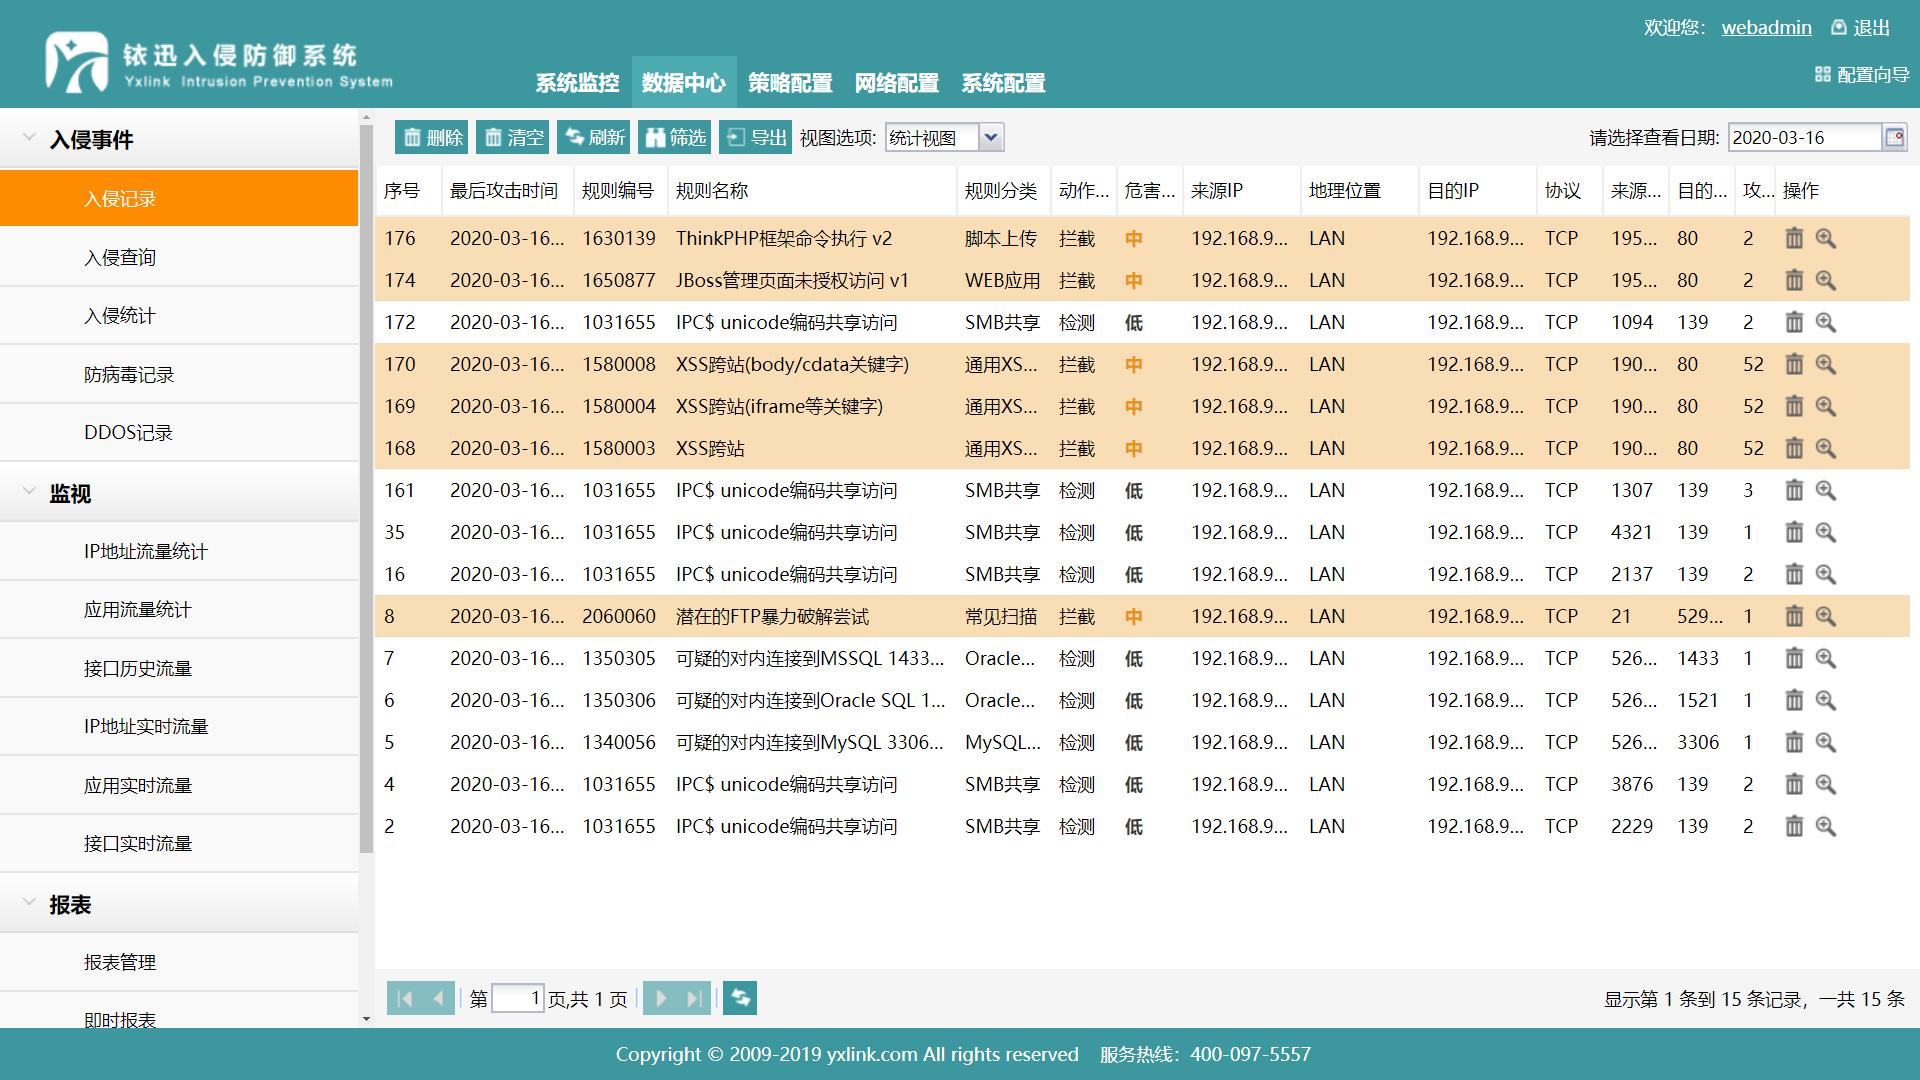Collapse the 监视 sidebar section

[29, 491]
